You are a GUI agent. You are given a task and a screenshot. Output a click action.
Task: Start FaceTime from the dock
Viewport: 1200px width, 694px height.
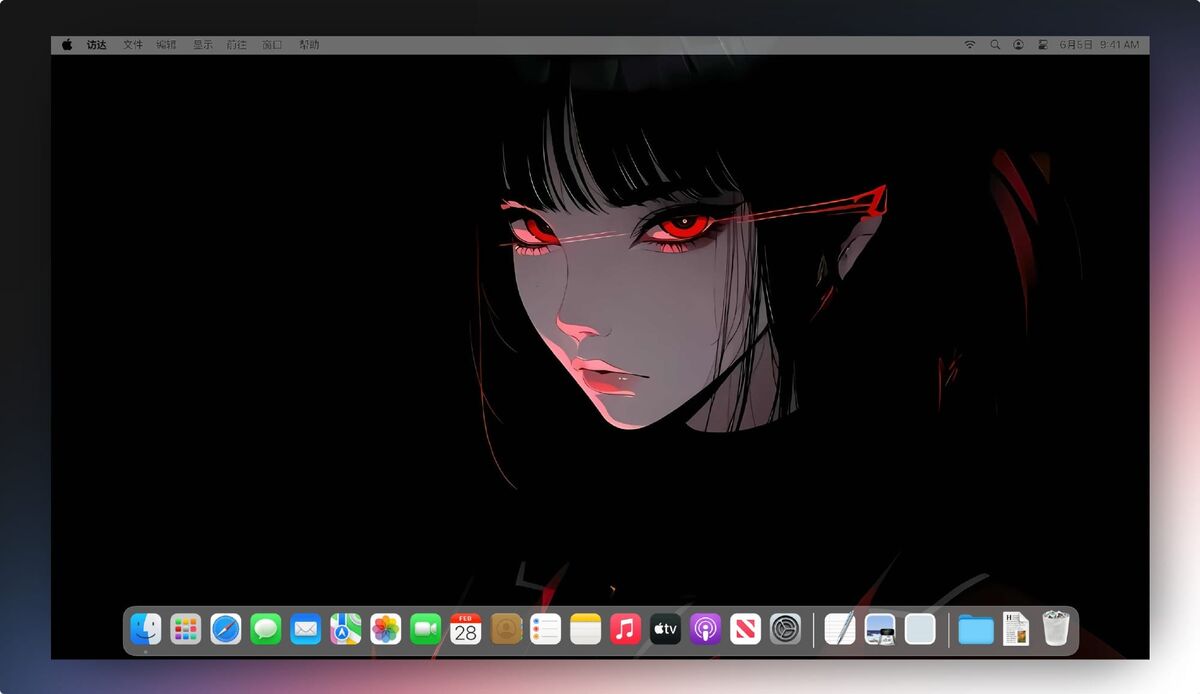pyautogui.click(x=426, y=629)
